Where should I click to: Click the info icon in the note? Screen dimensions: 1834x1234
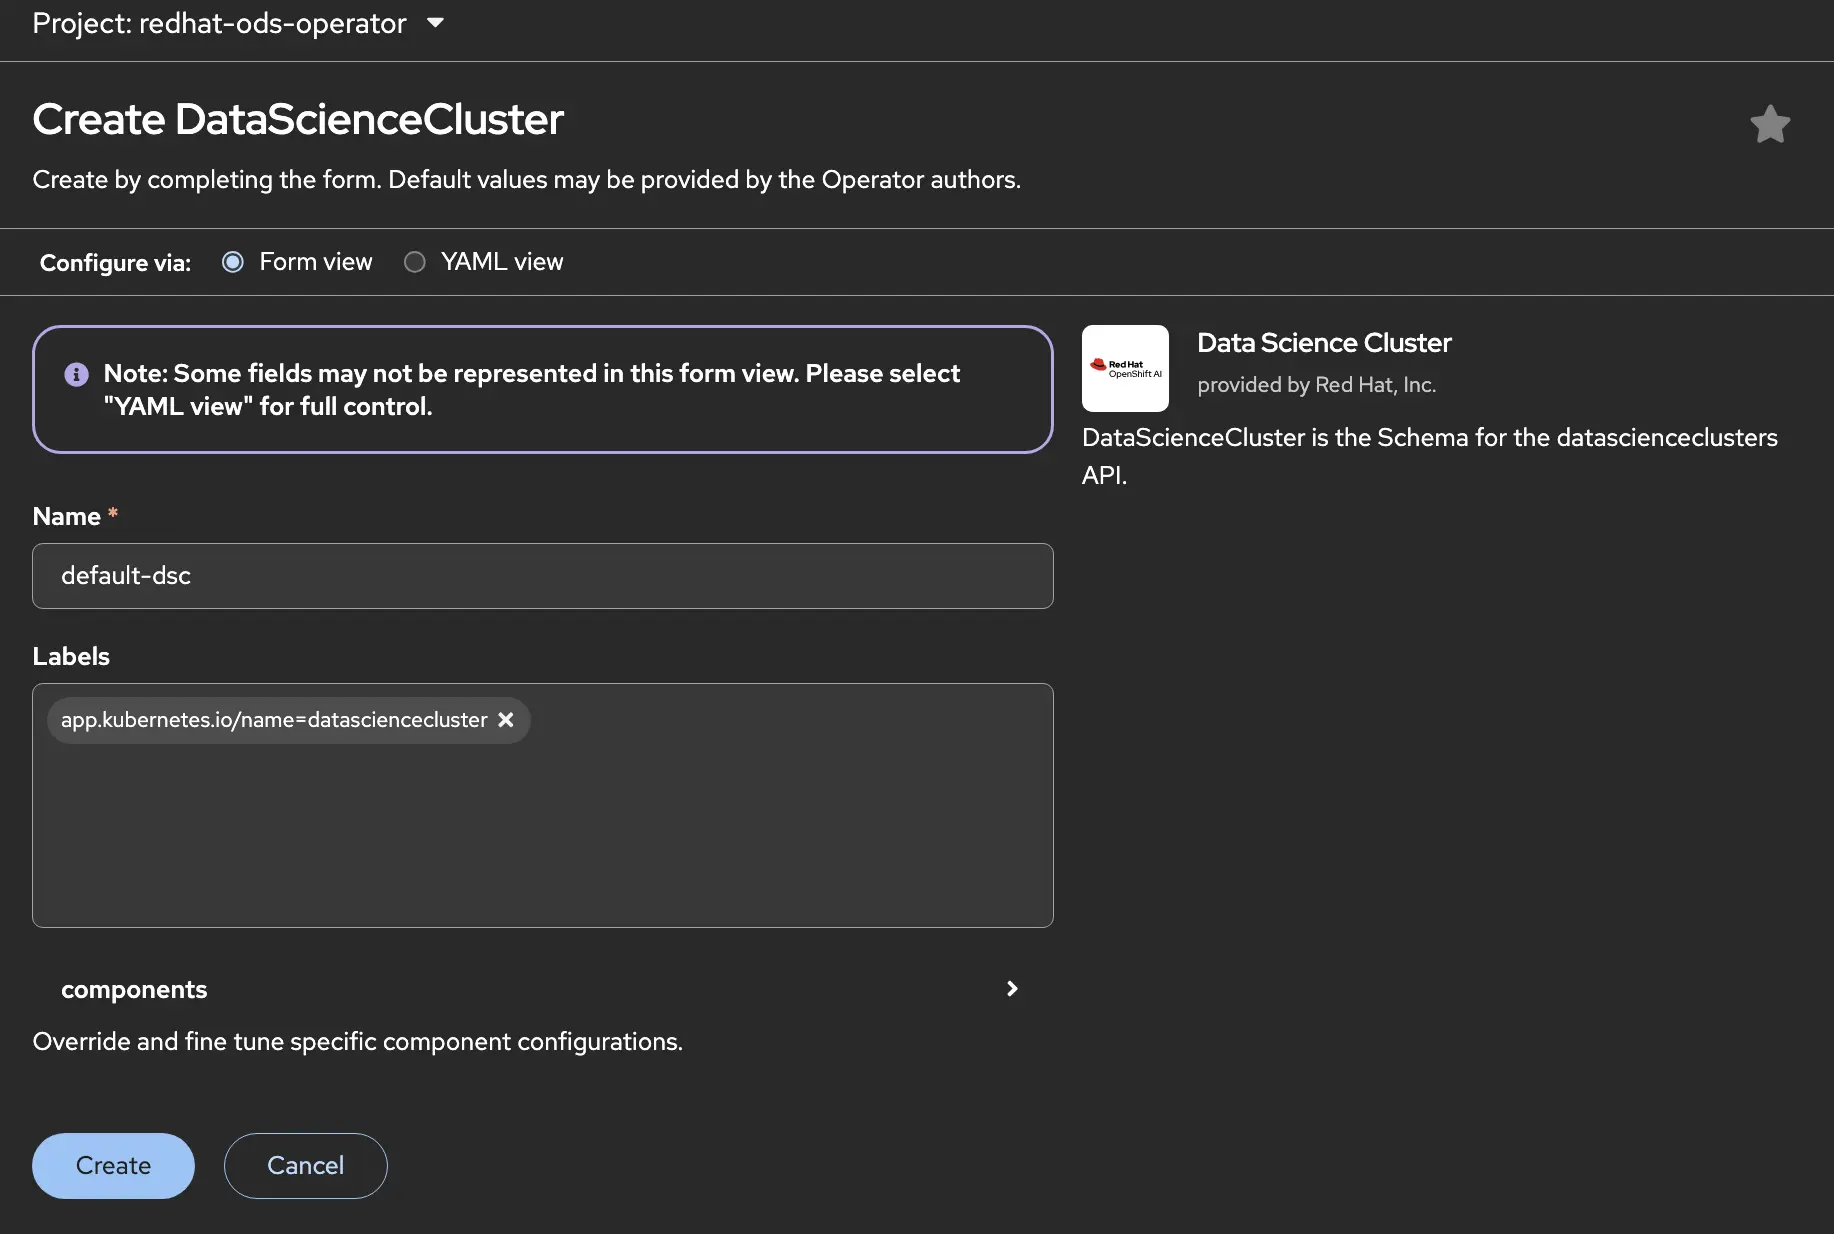tap(76, 374)
